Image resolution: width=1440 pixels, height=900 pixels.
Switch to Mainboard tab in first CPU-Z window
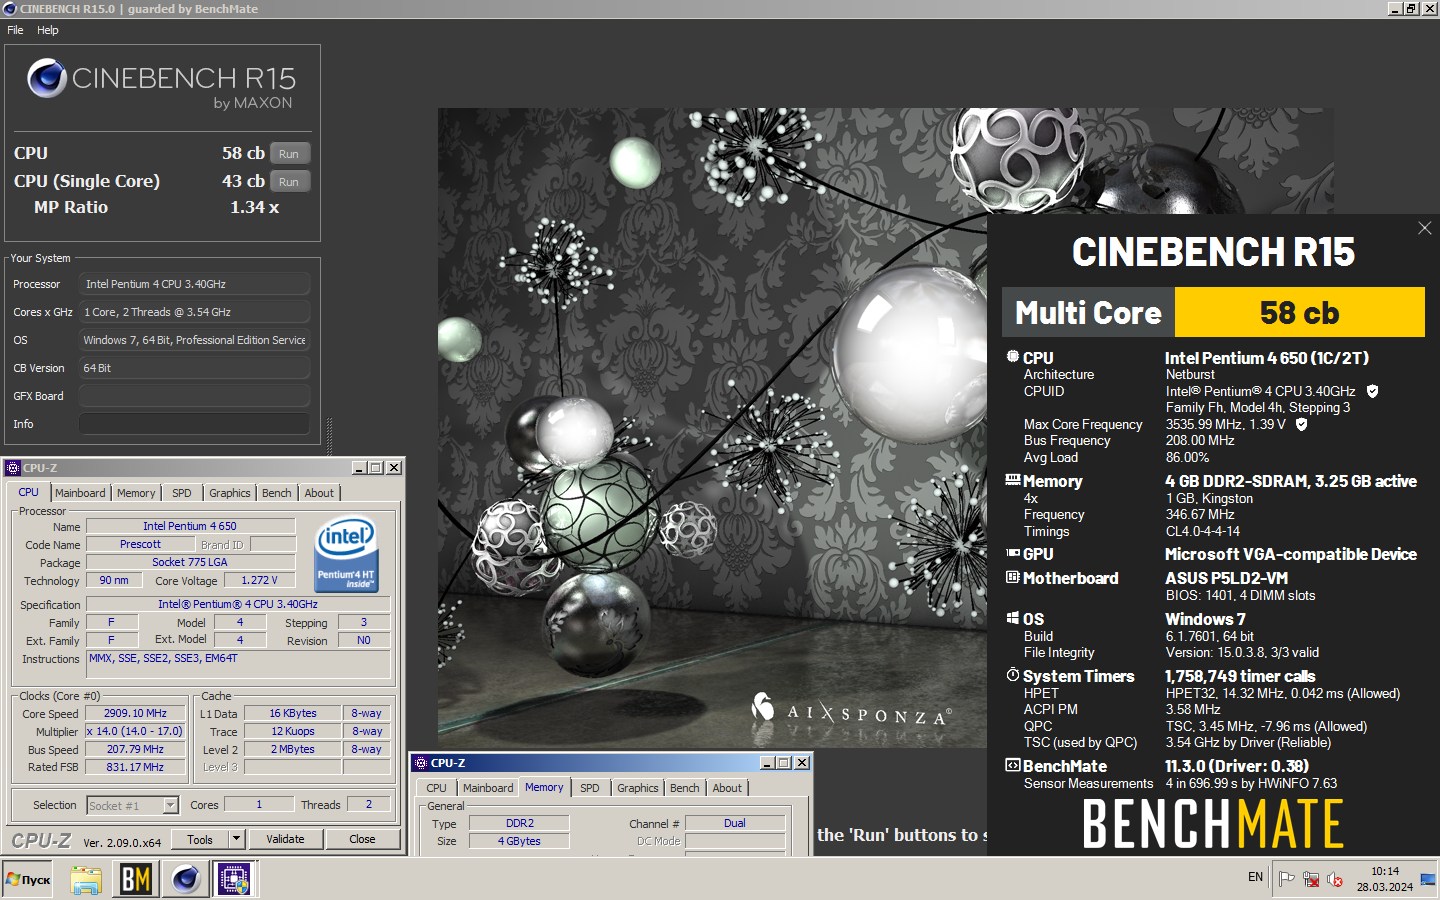80,493
